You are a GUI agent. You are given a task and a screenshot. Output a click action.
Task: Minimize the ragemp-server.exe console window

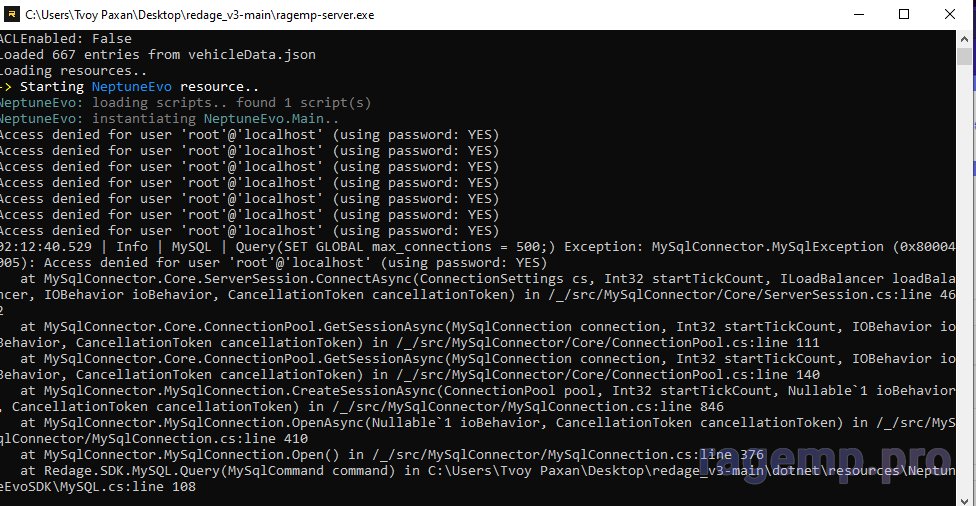pyautogui.click(x=858, y=14)
